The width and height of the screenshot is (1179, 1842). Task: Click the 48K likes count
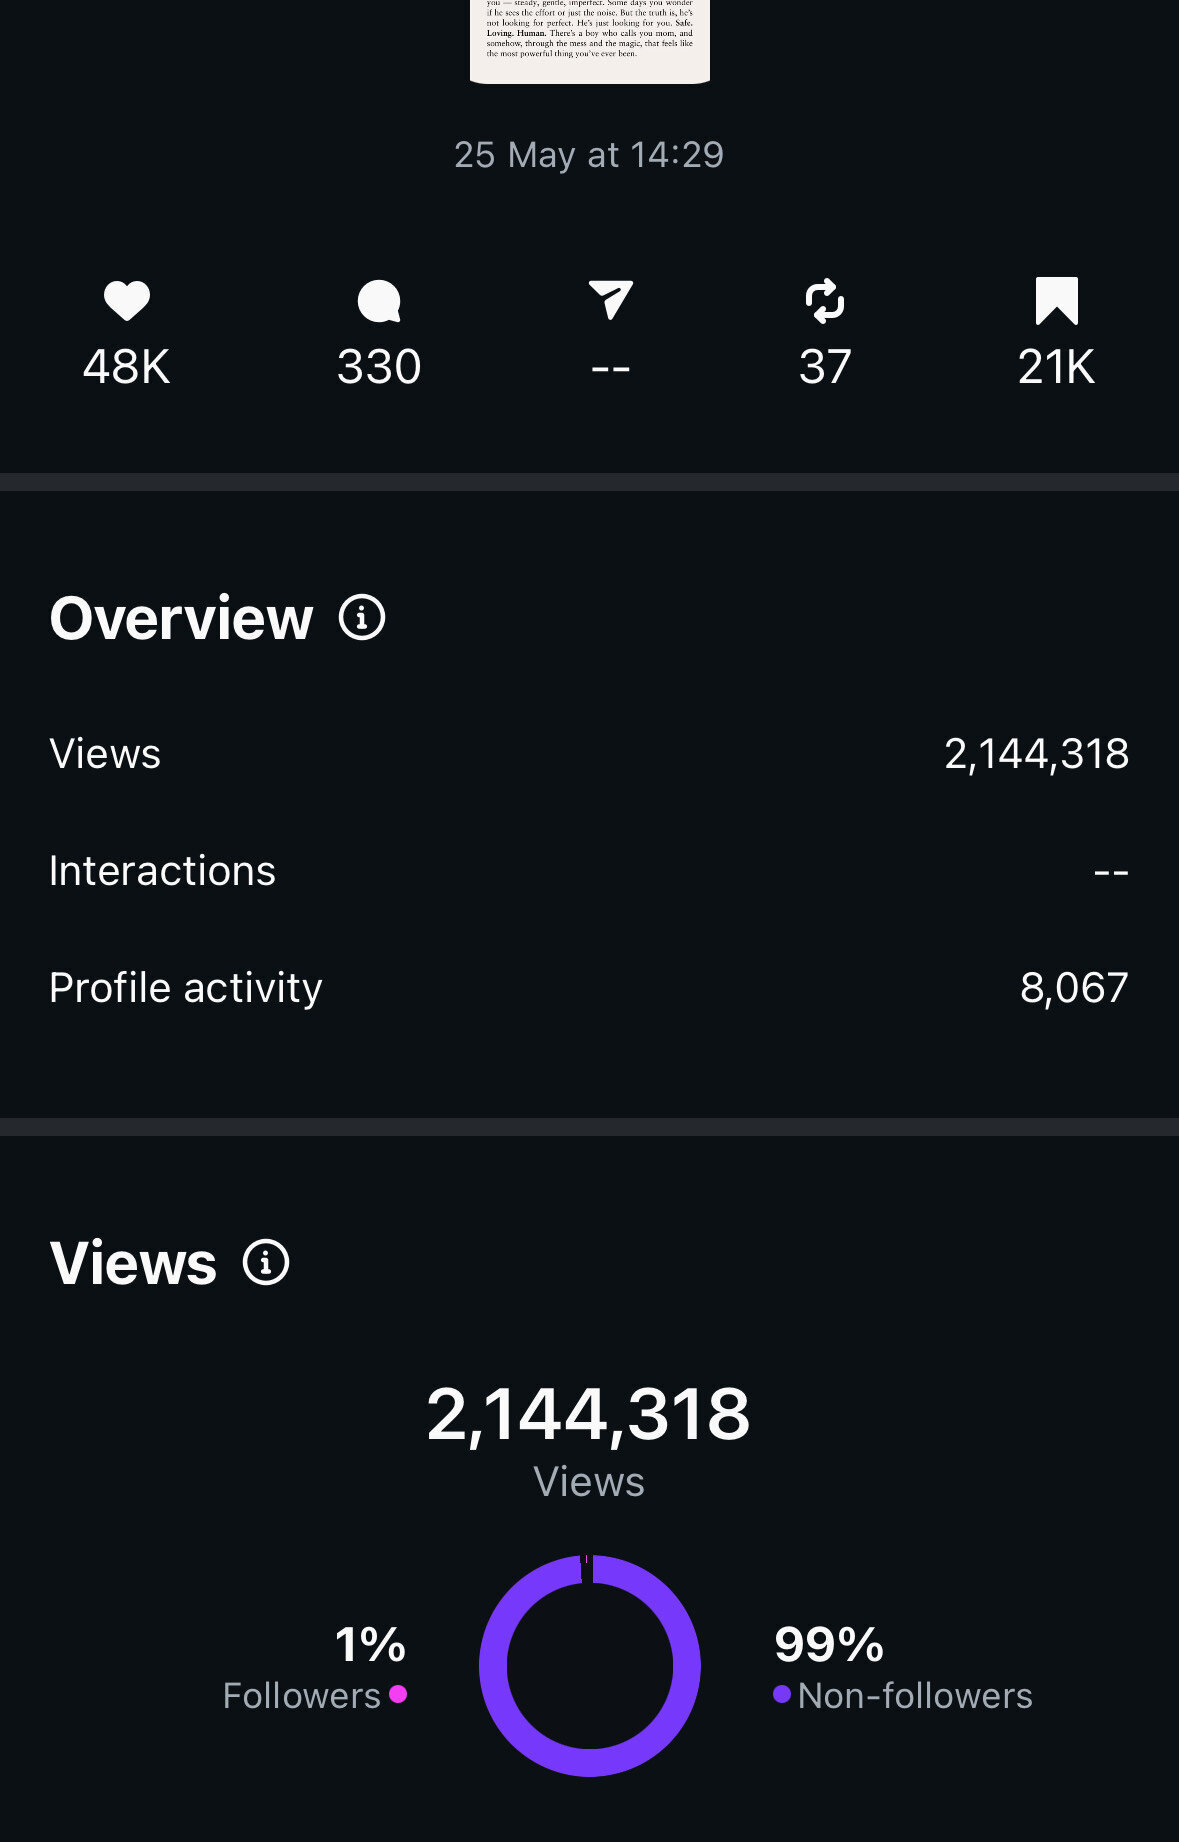tap(126, 367)
